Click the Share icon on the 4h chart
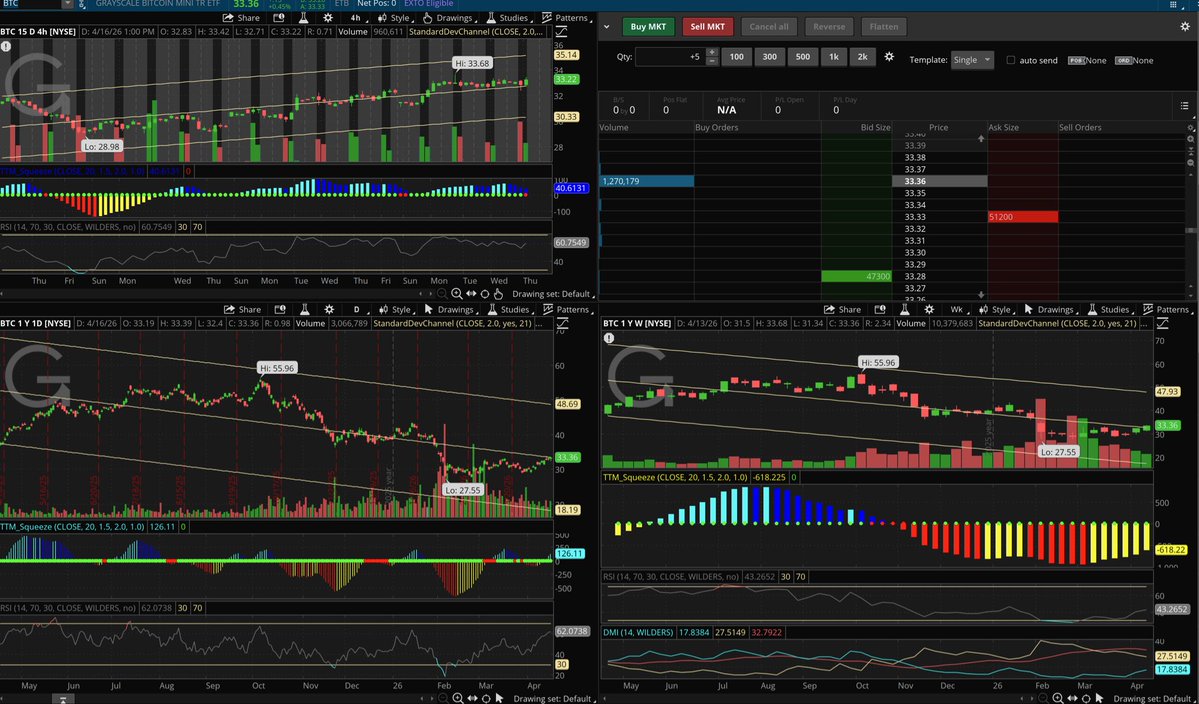Screen dimensions: 1199x704 [241, 18]
